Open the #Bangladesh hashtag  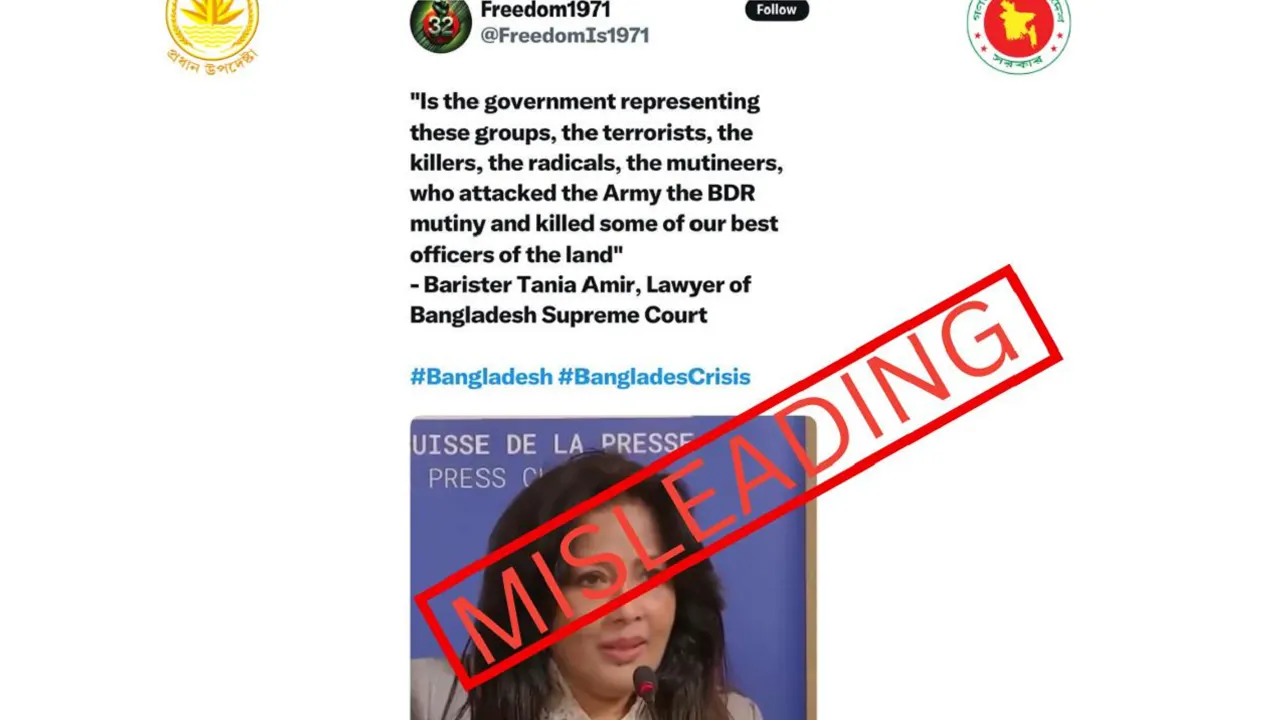click(481, 377)
